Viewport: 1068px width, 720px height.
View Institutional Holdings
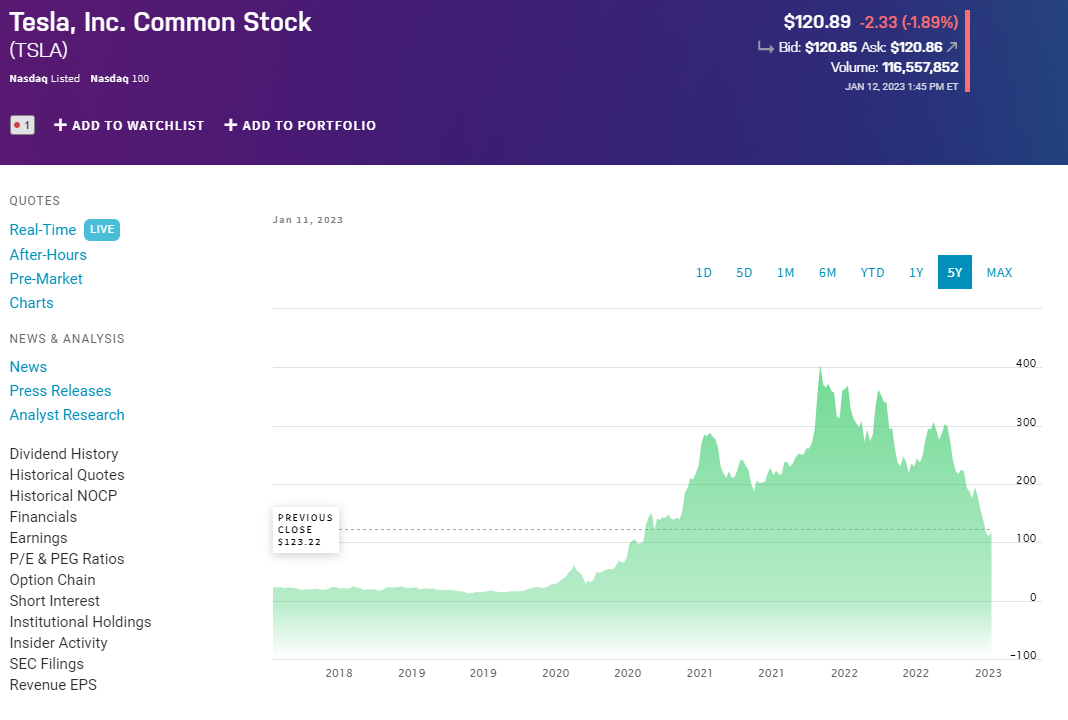coord(80,622)
